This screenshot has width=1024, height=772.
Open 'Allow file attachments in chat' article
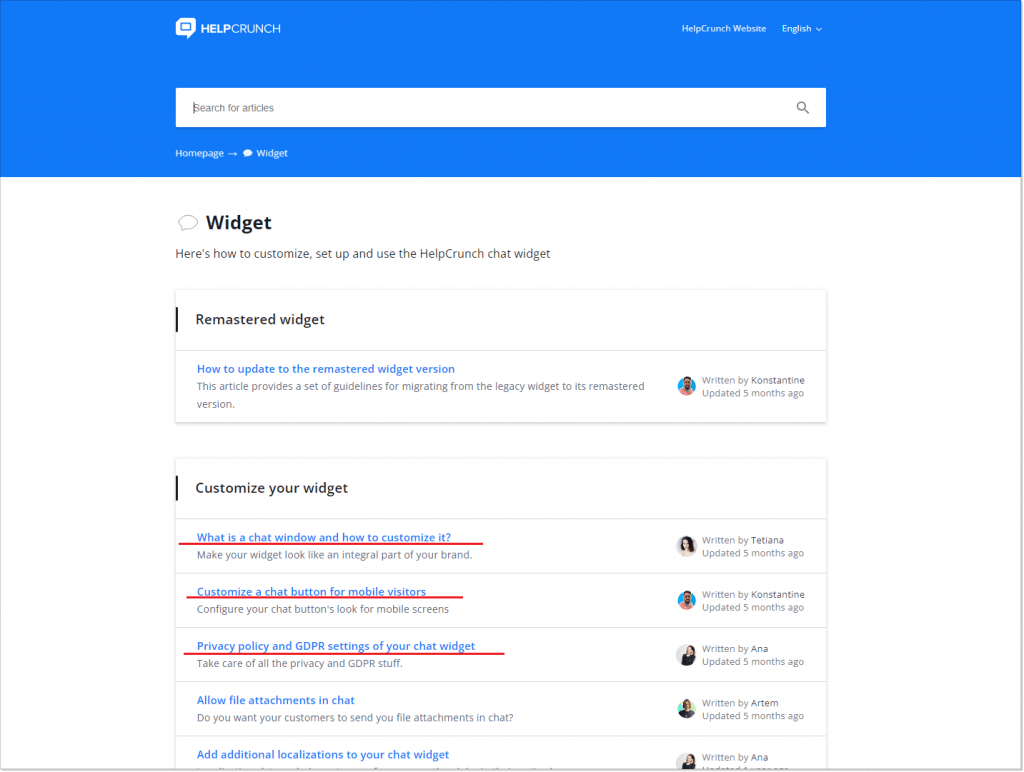[x=275, y=699]
